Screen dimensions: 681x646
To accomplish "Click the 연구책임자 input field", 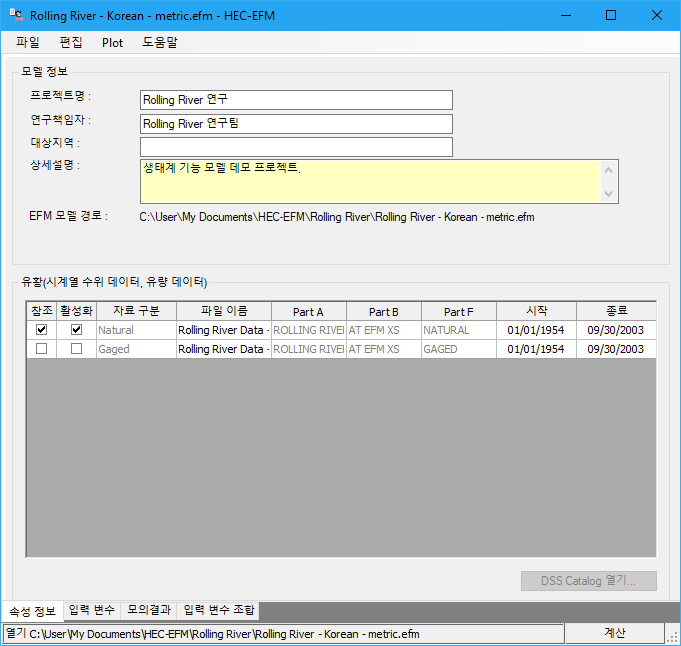I will pos(296,124).
